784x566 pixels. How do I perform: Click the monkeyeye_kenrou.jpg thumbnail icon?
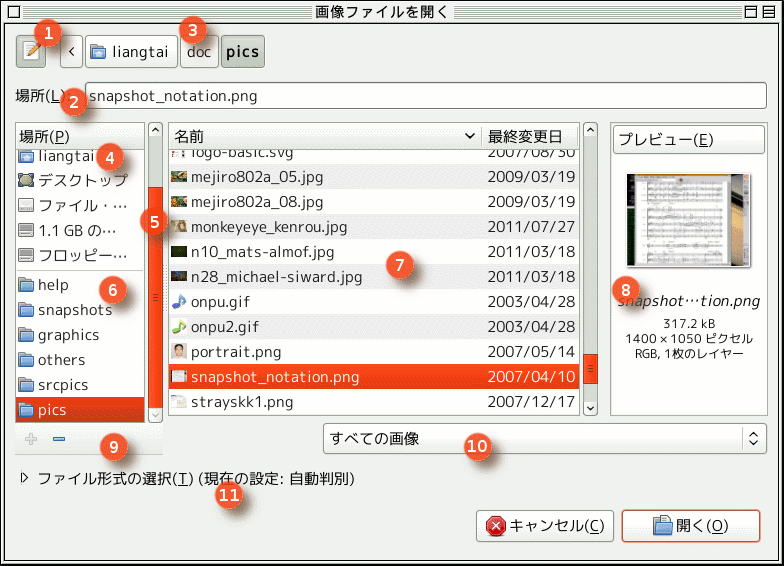(179, 226)
